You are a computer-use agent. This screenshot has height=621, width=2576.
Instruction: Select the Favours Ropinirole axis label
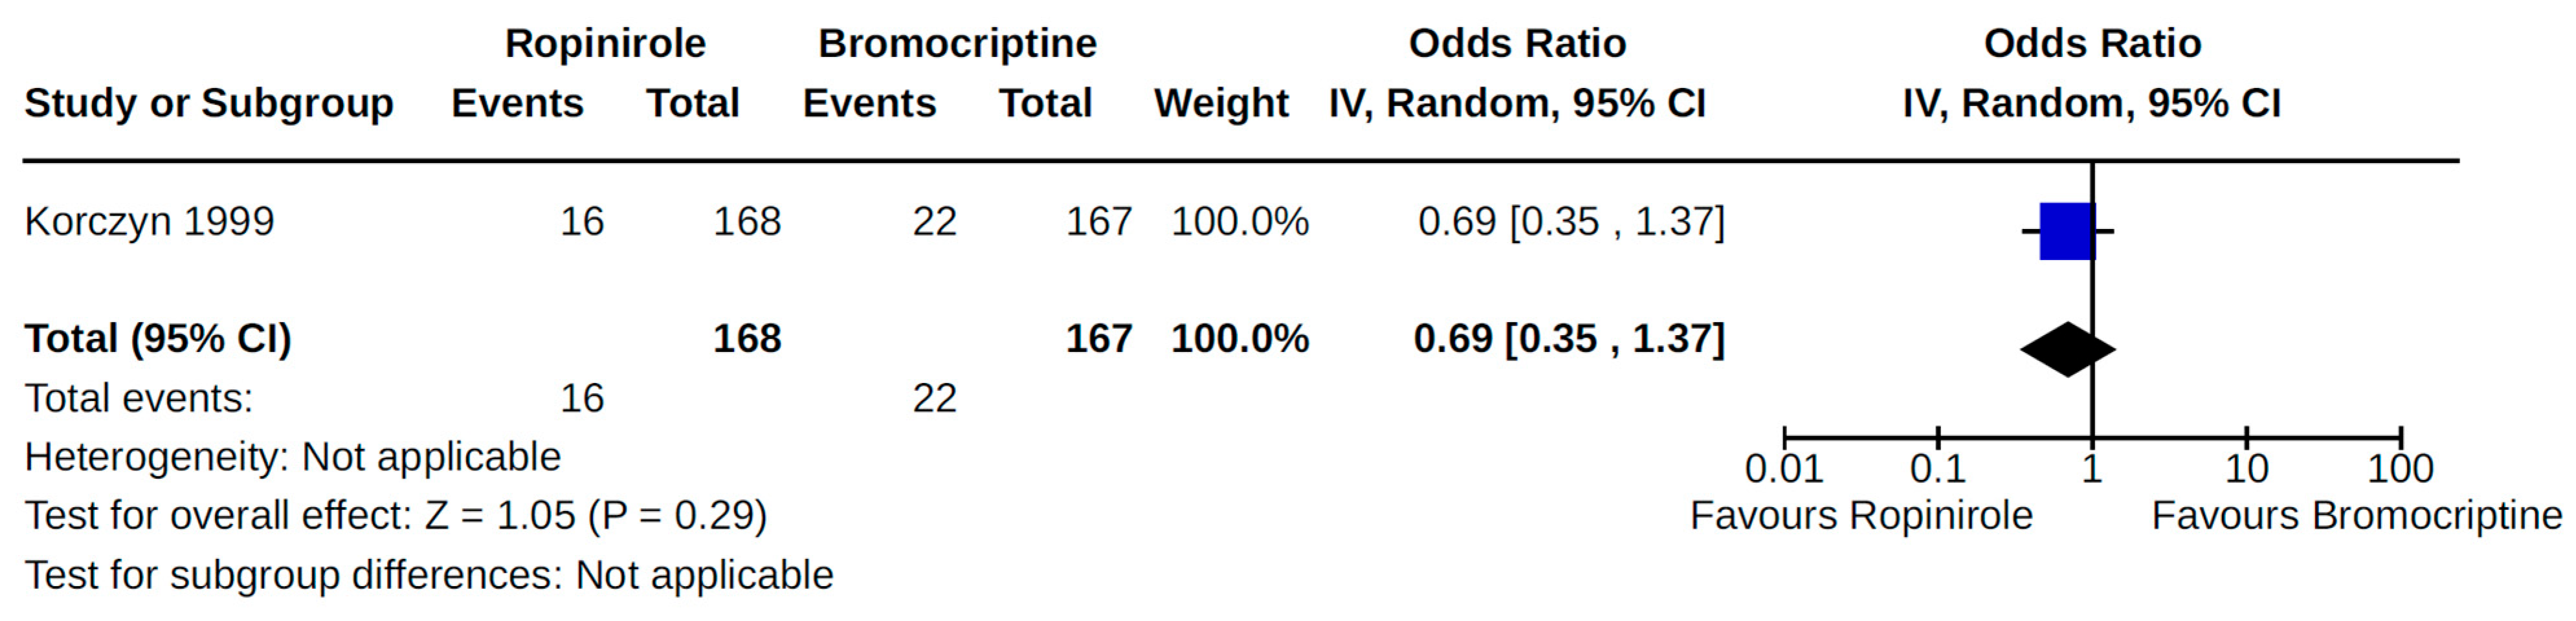pyautogui.click(x=1861, y=516)
